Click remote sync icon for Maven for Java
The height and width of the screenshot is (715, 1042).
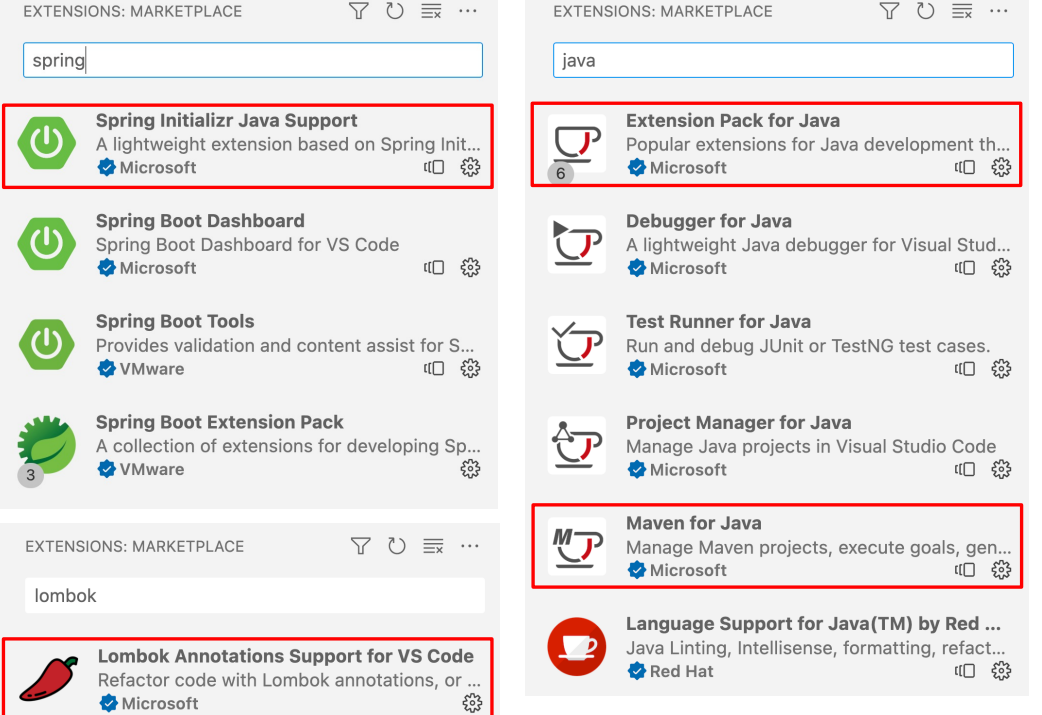coord(965,570)
